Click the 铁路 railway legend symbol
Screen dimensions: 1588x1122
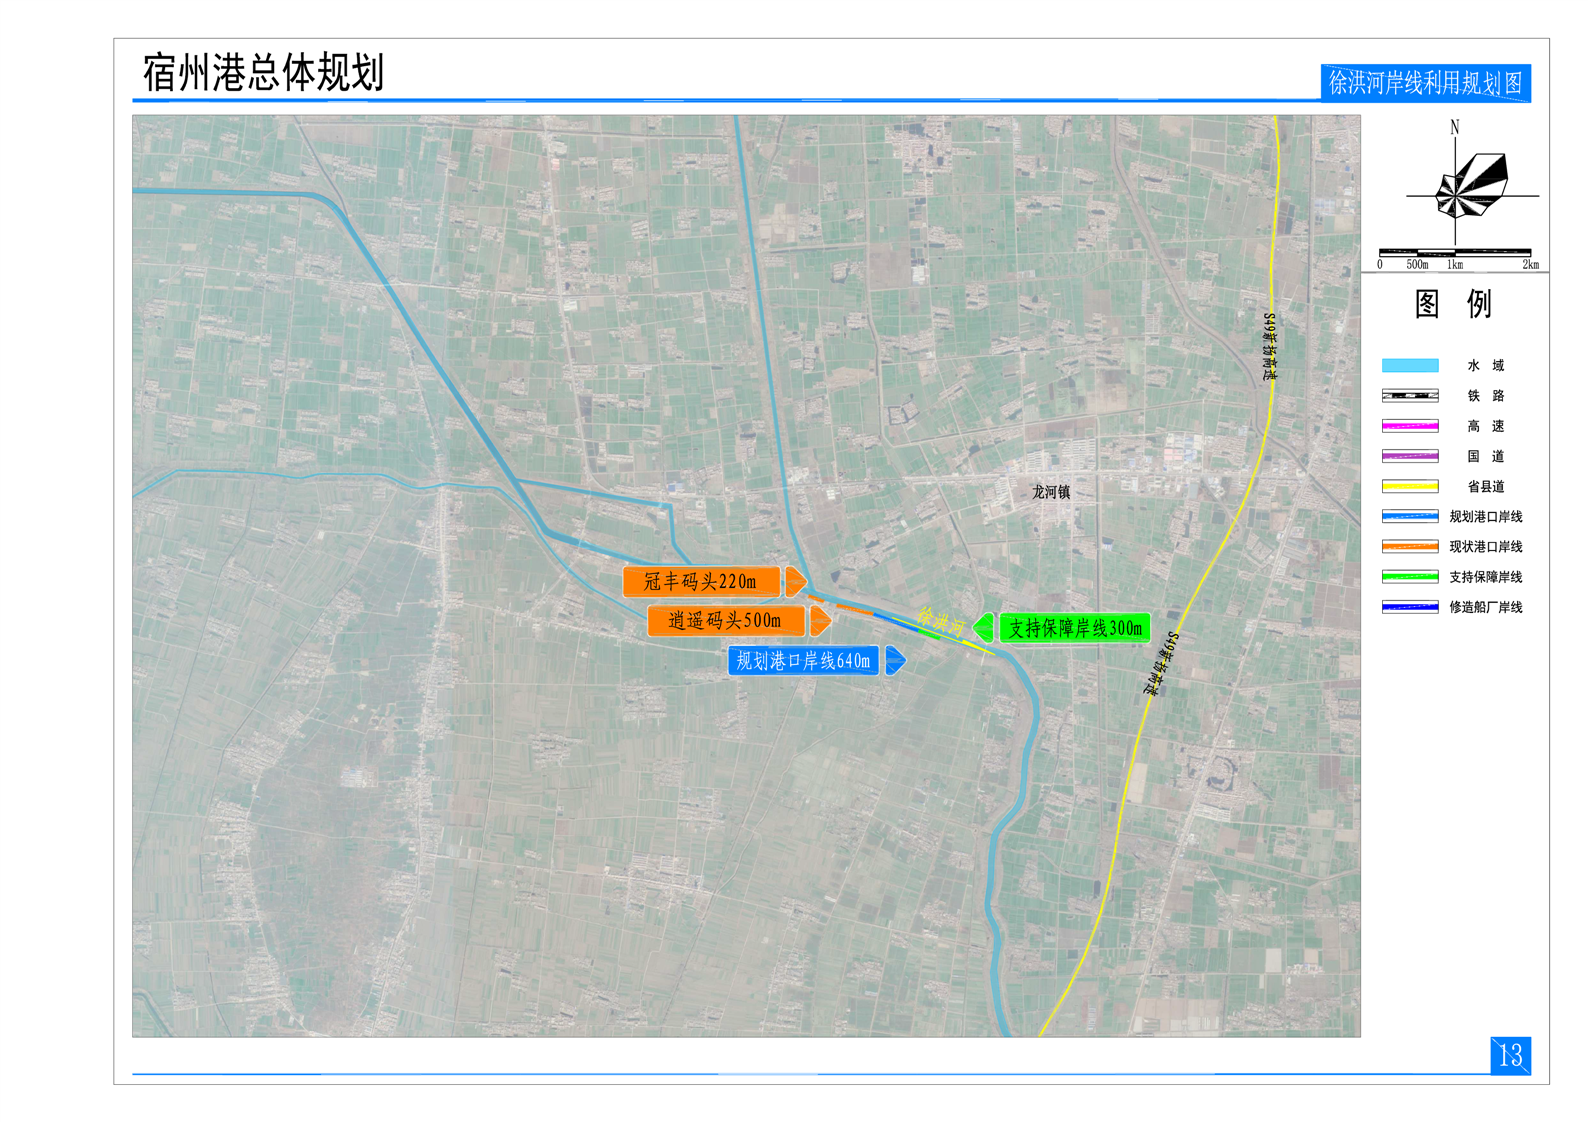pyautogui.click(x=1409, y=396)
